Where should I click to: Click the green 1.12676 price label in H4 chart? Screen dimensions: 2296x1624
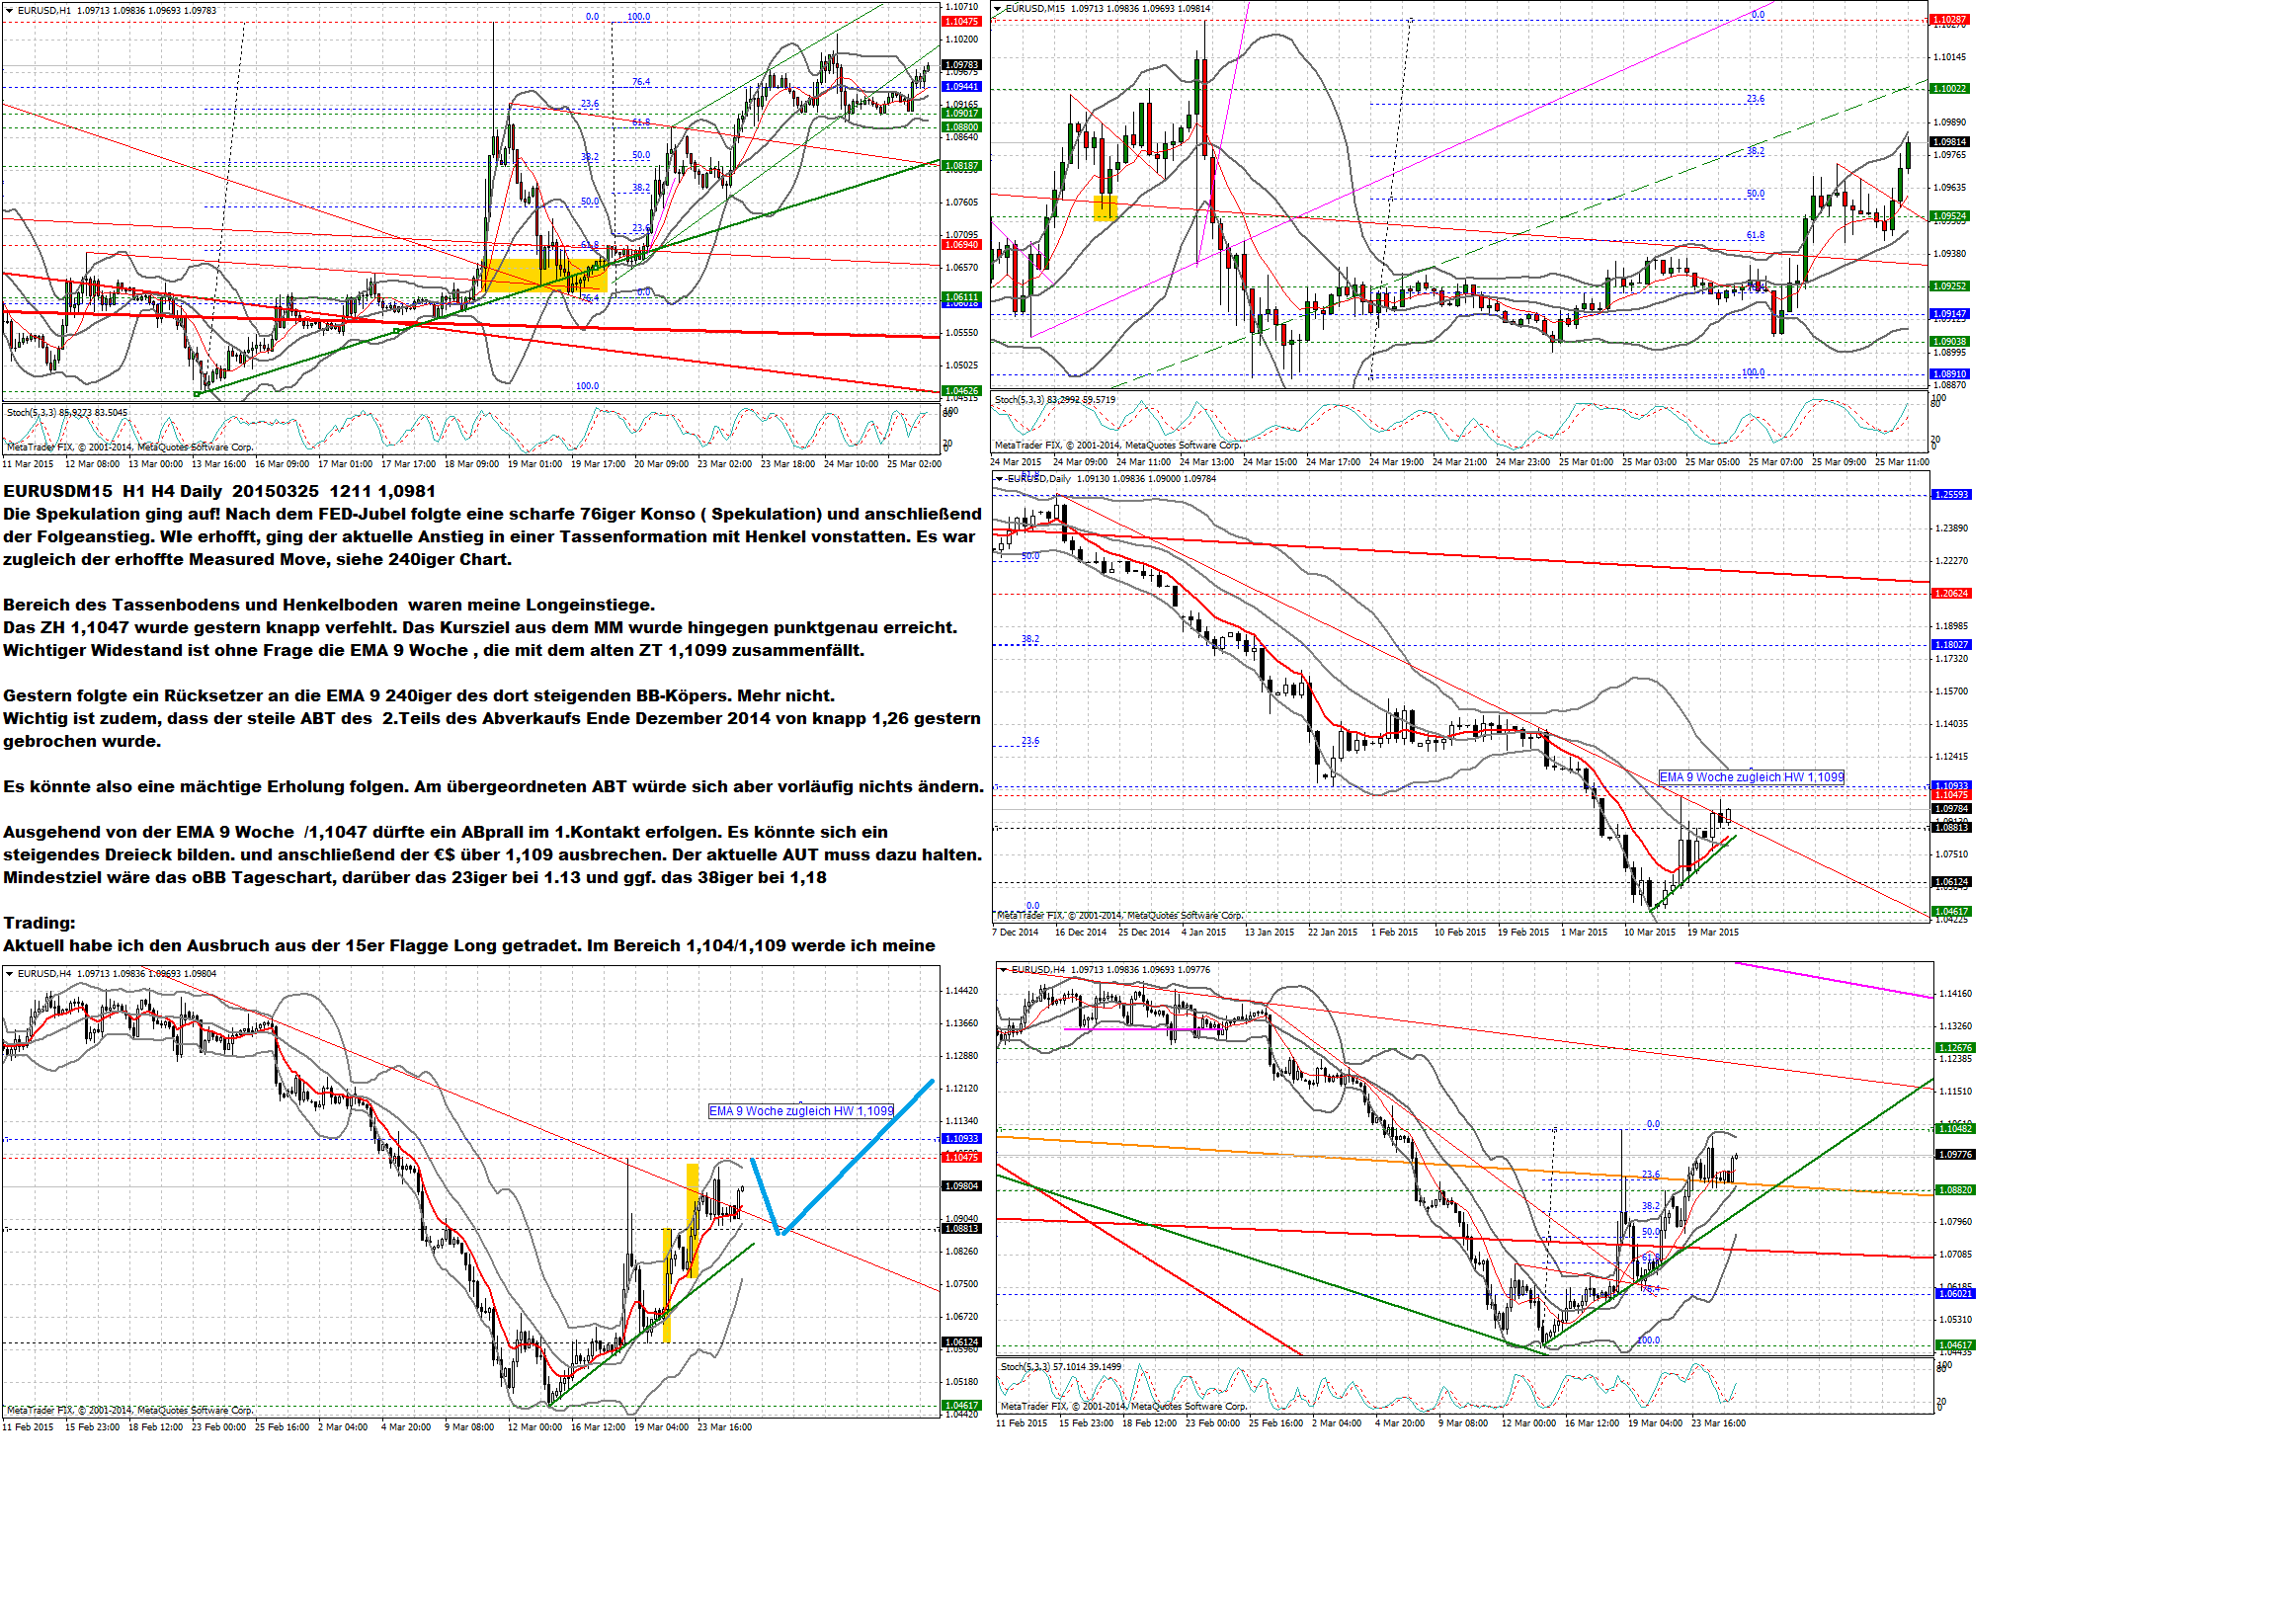click(1955, 1048)
